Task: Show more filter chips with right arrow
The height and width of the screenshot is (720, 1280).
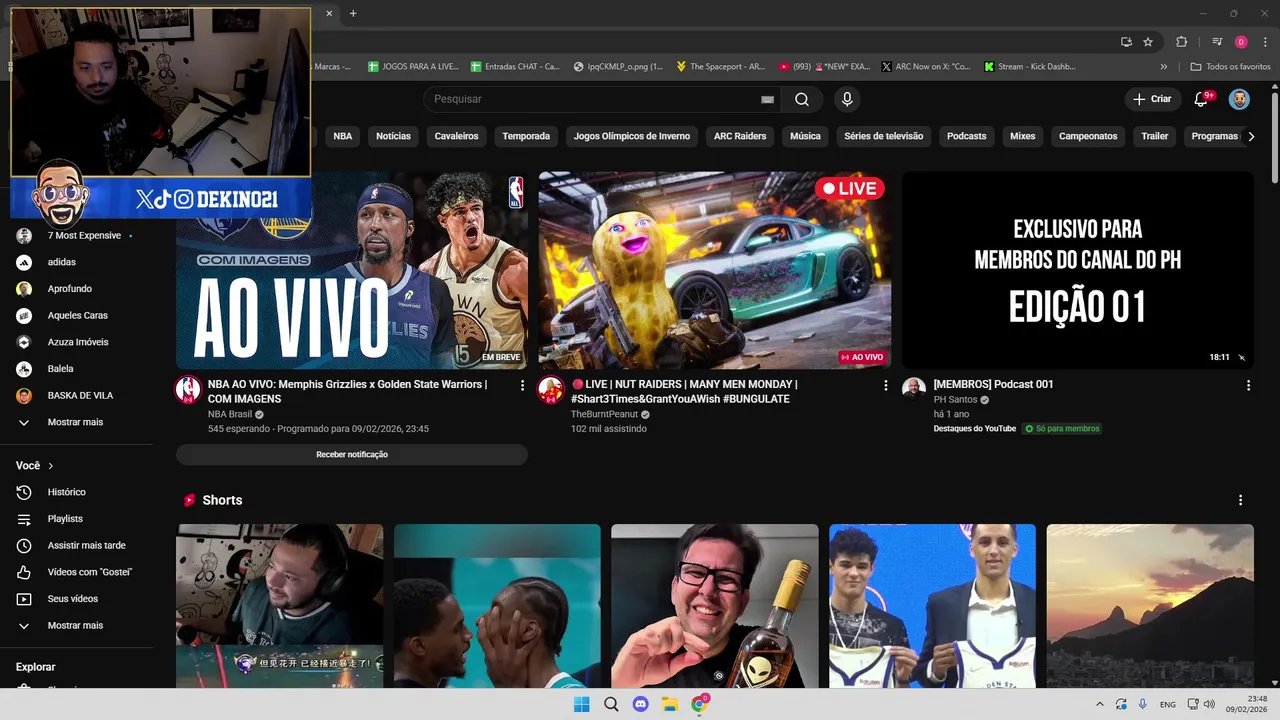Action: click(x=1250, y=136)
